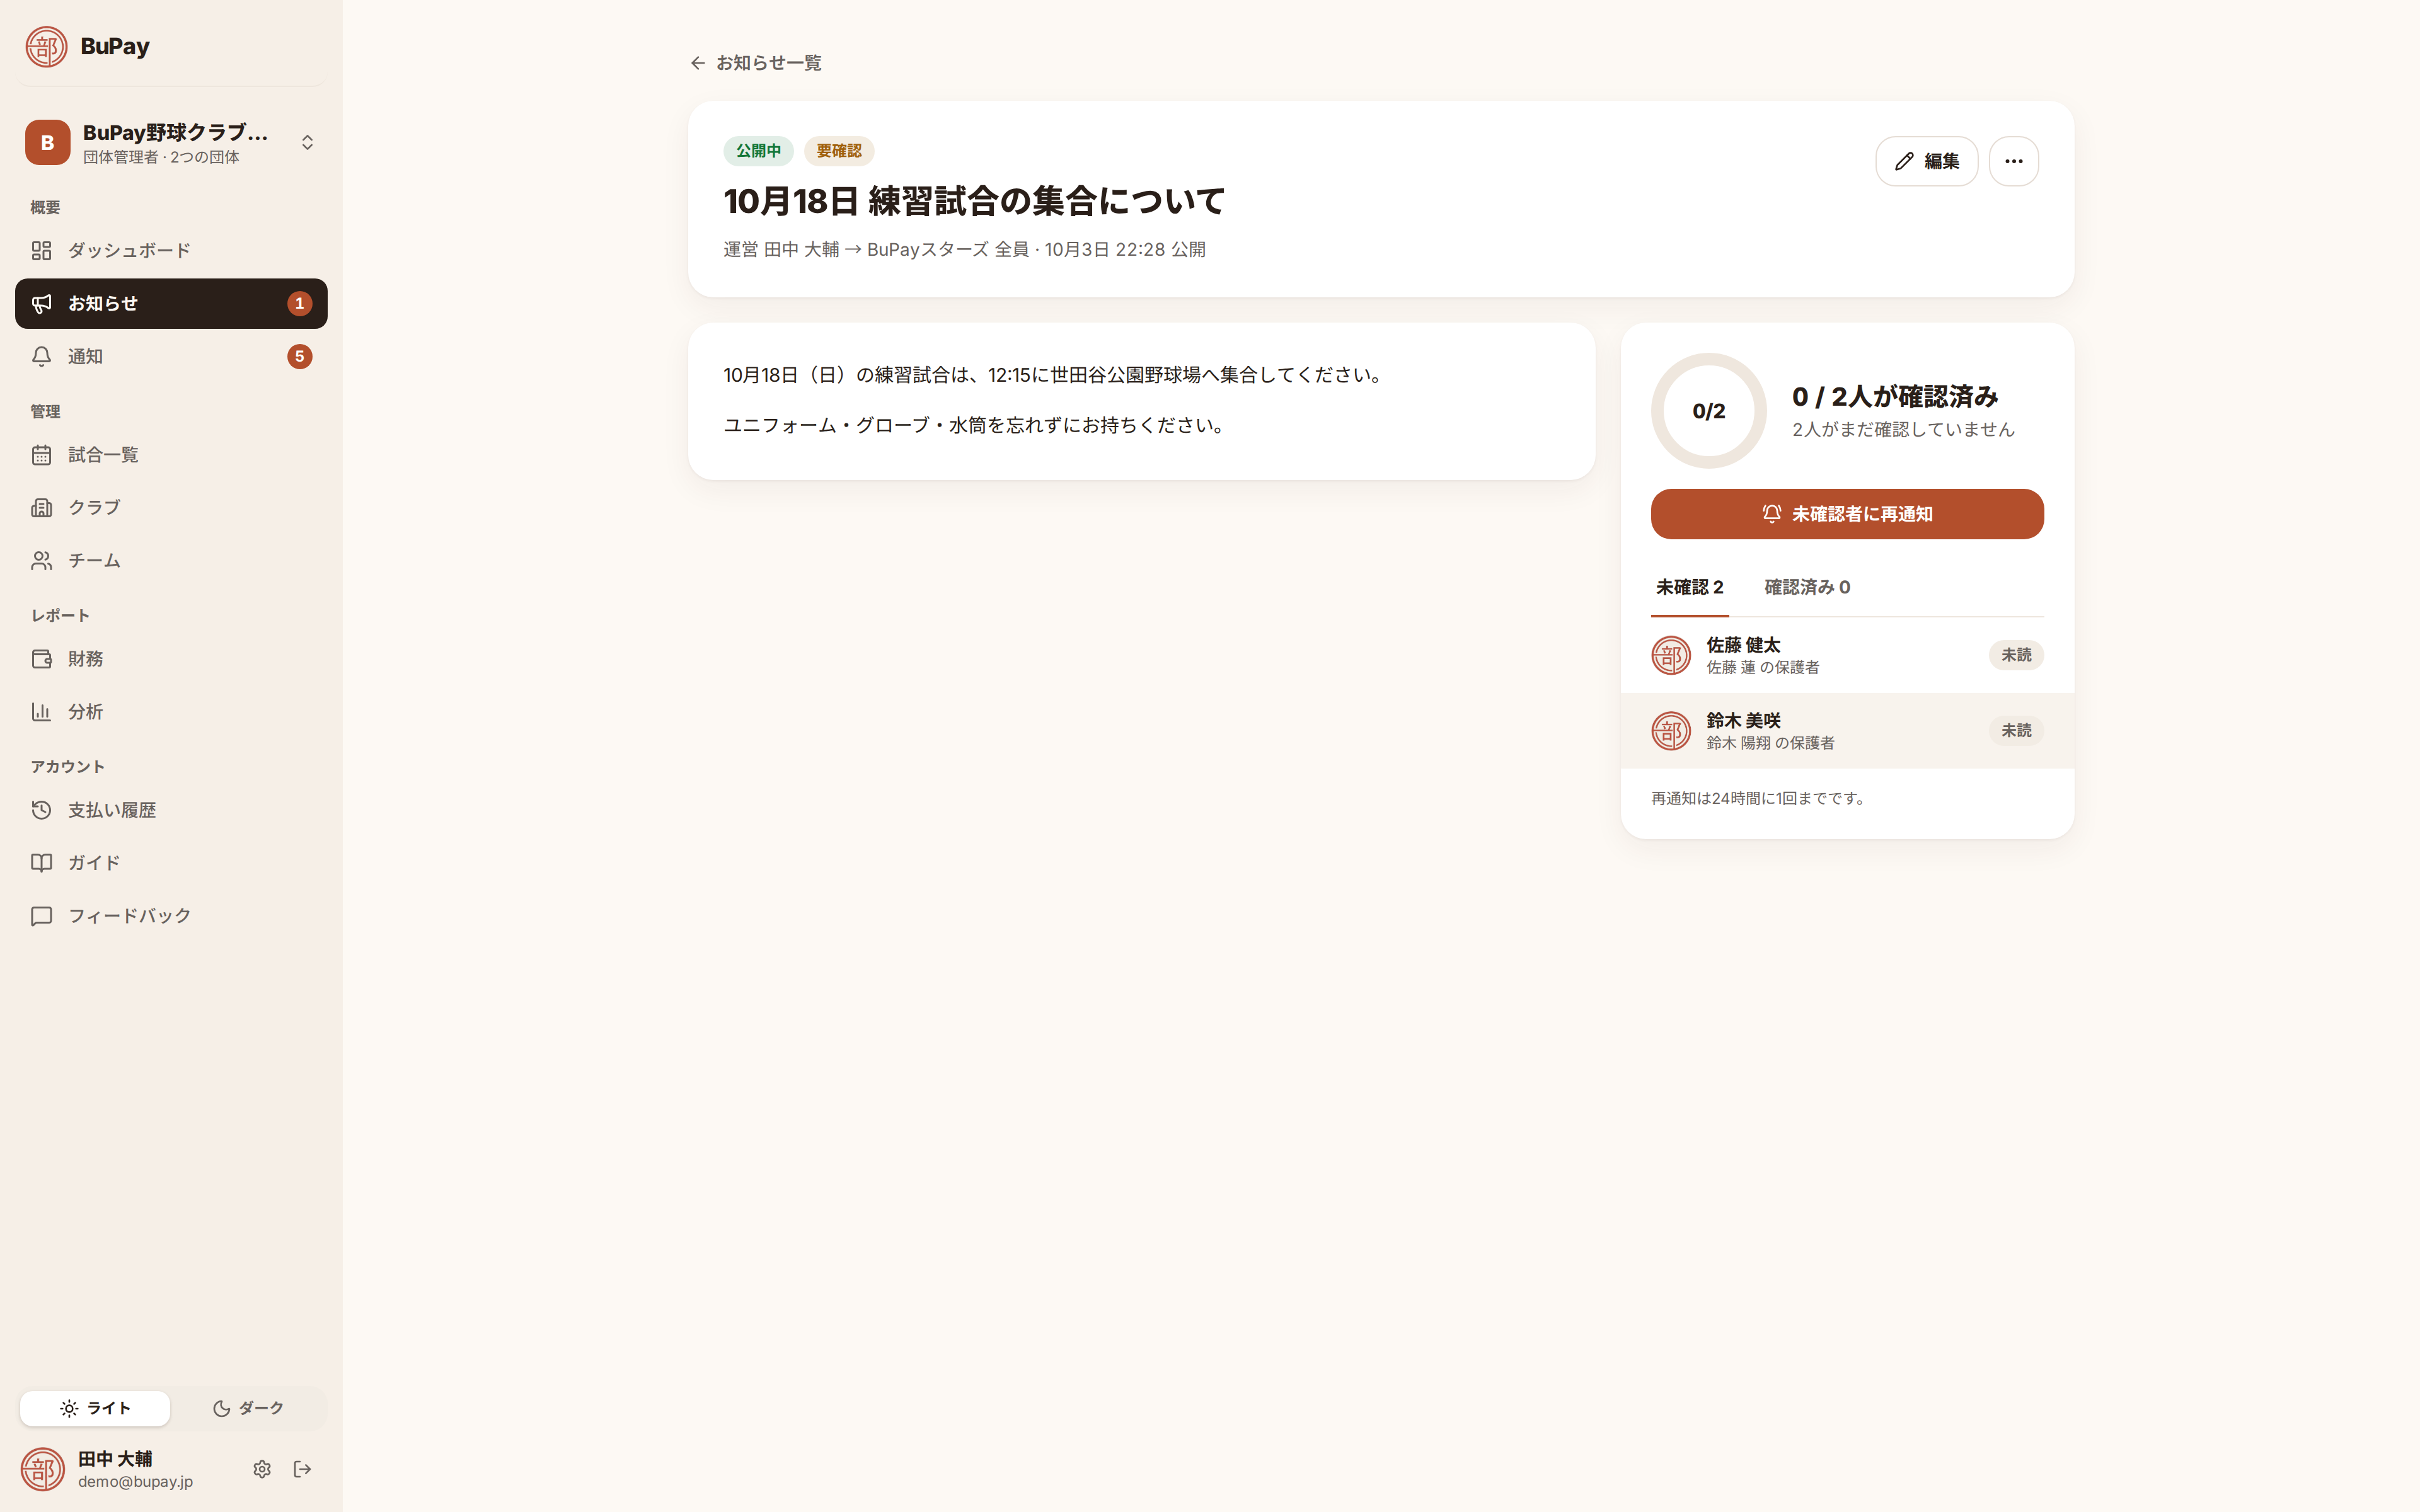Click 未確認者に再通知 button

[x=1847, y=514]
